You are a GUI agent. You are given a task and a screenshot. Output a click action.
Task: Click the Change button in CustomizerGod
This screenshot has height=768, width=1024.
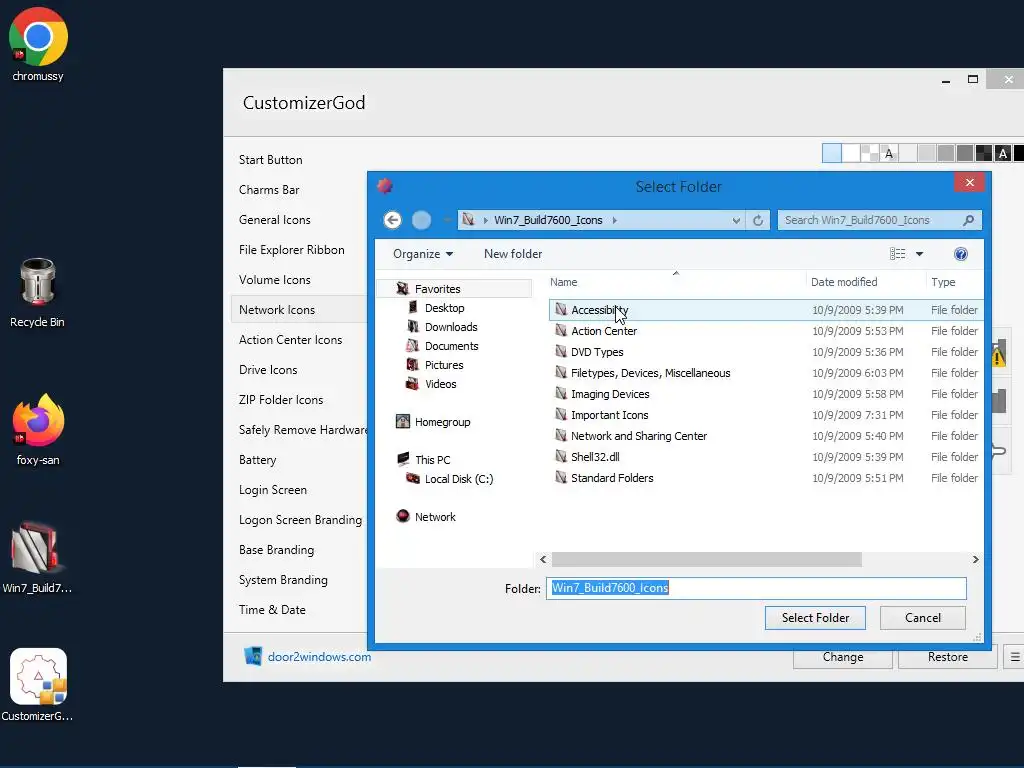(x=842, y=657)
